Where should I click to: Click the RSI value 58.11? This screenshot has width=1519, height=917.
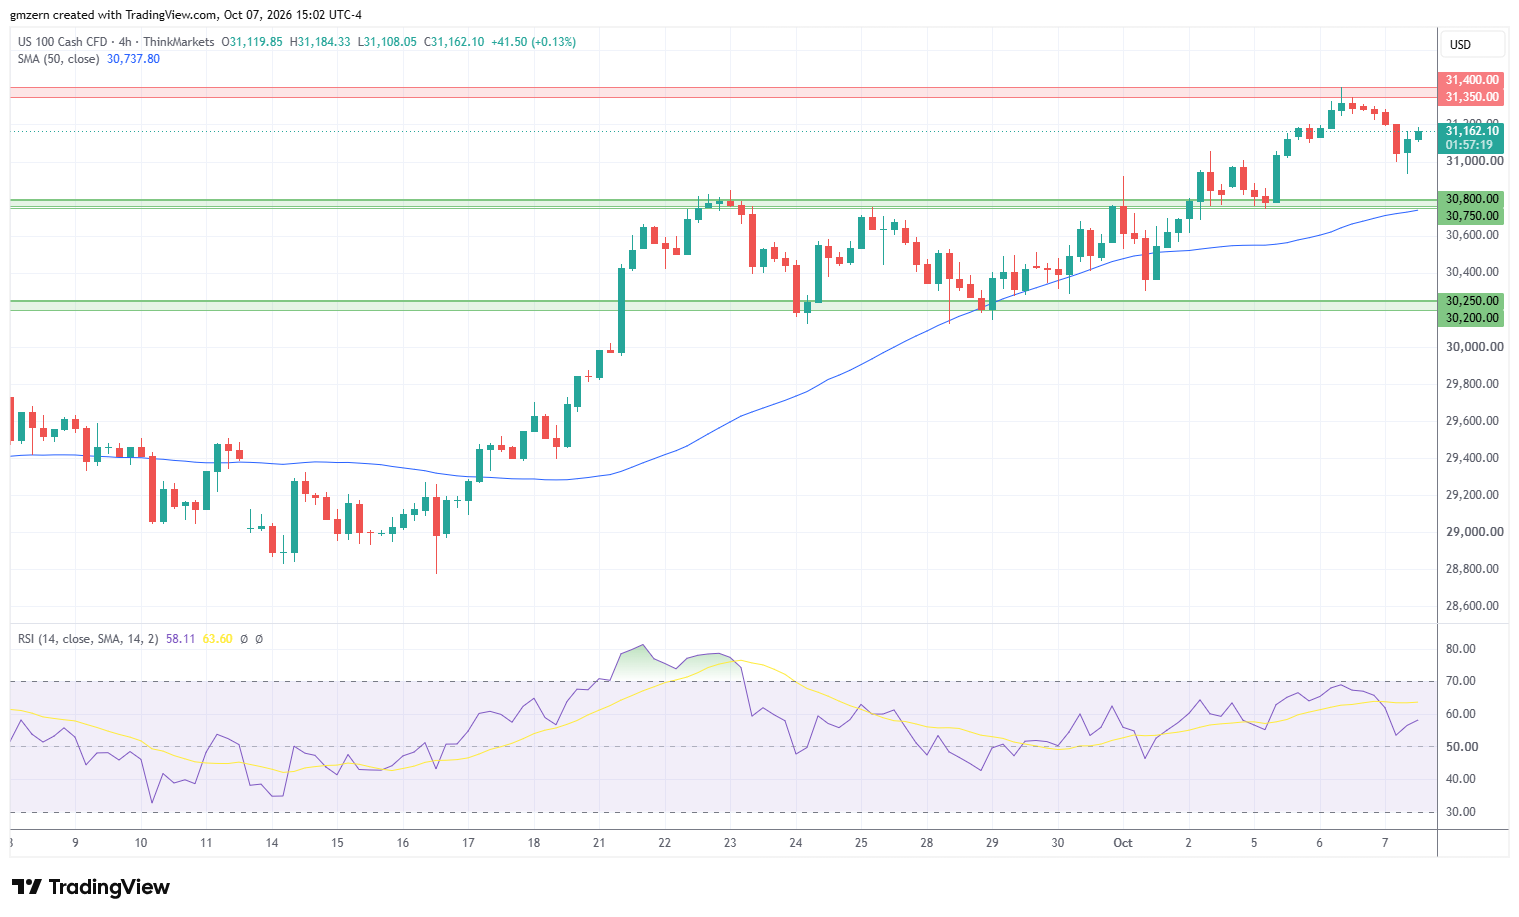(x=180, y=639)
